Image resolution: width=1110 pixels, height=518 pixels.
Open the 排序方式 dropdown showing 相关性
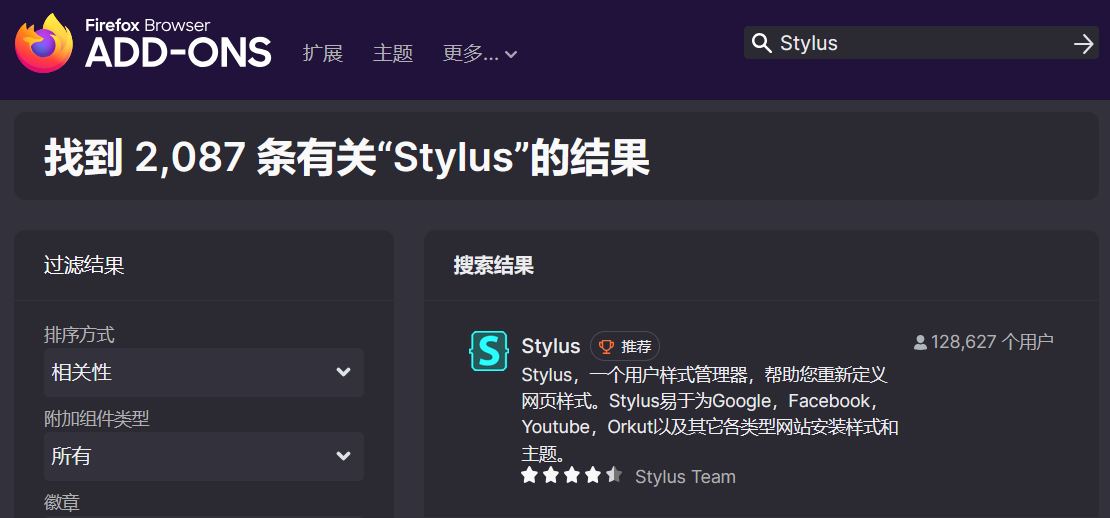204,372
